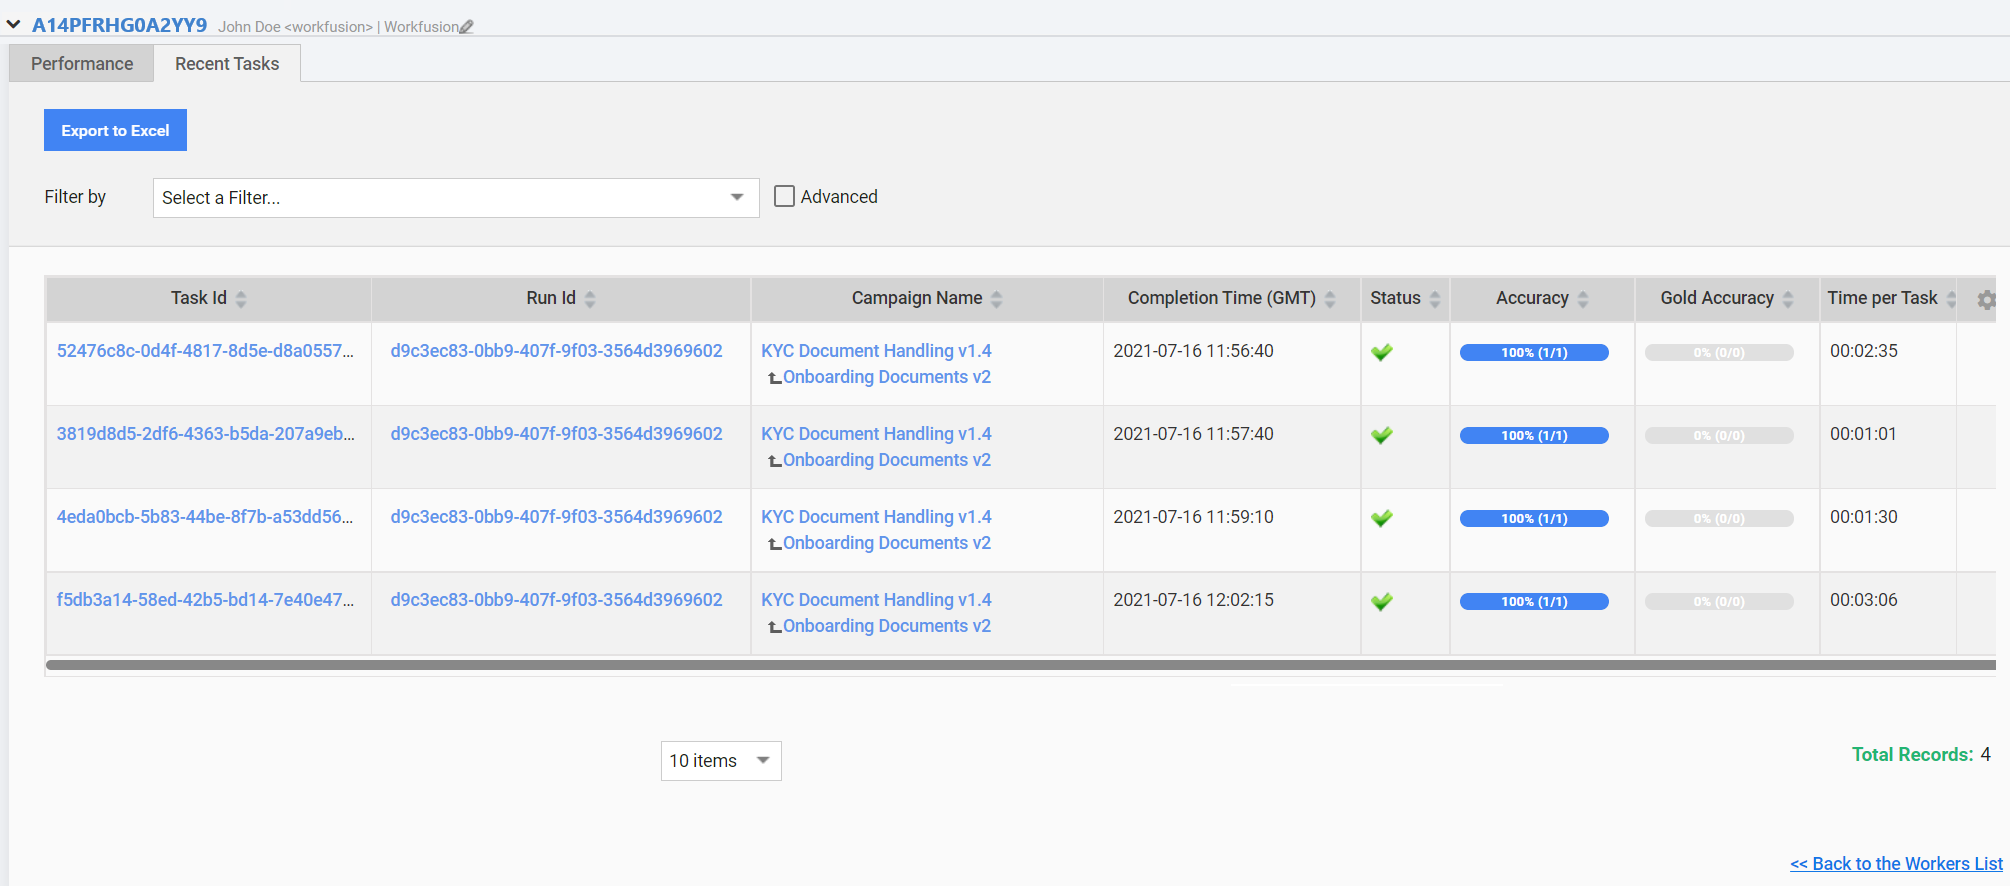Open Run Id link in row 4eda0bcb
This screenshot has height=886, width=2010.
(557, 517)
